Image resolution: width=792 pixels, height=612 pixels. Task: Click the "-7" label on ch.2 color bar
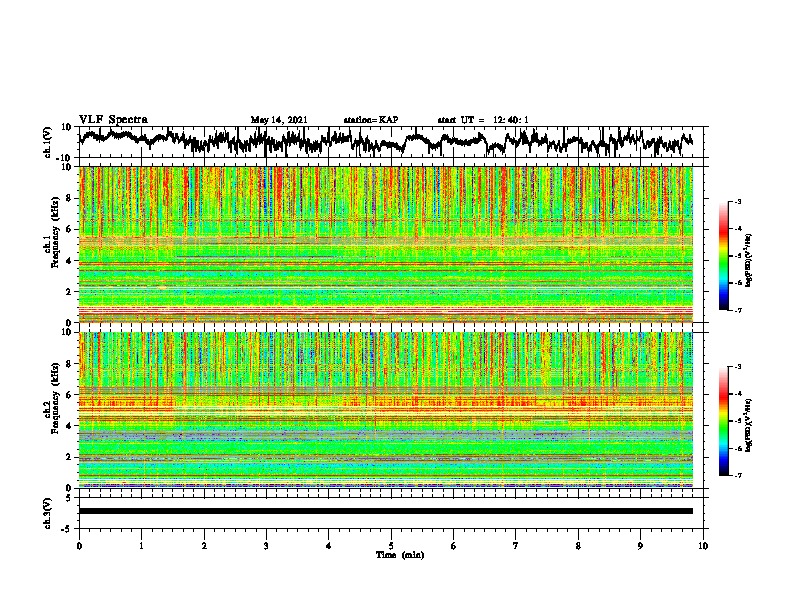[738, 475]
